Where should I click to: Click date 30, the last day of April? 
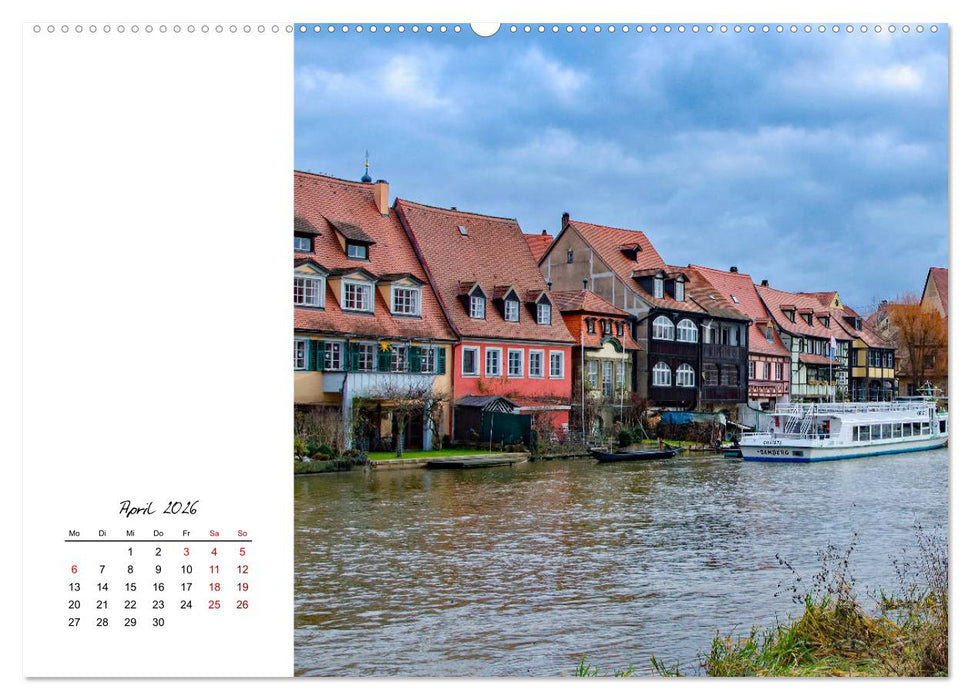tap(159, 621)
